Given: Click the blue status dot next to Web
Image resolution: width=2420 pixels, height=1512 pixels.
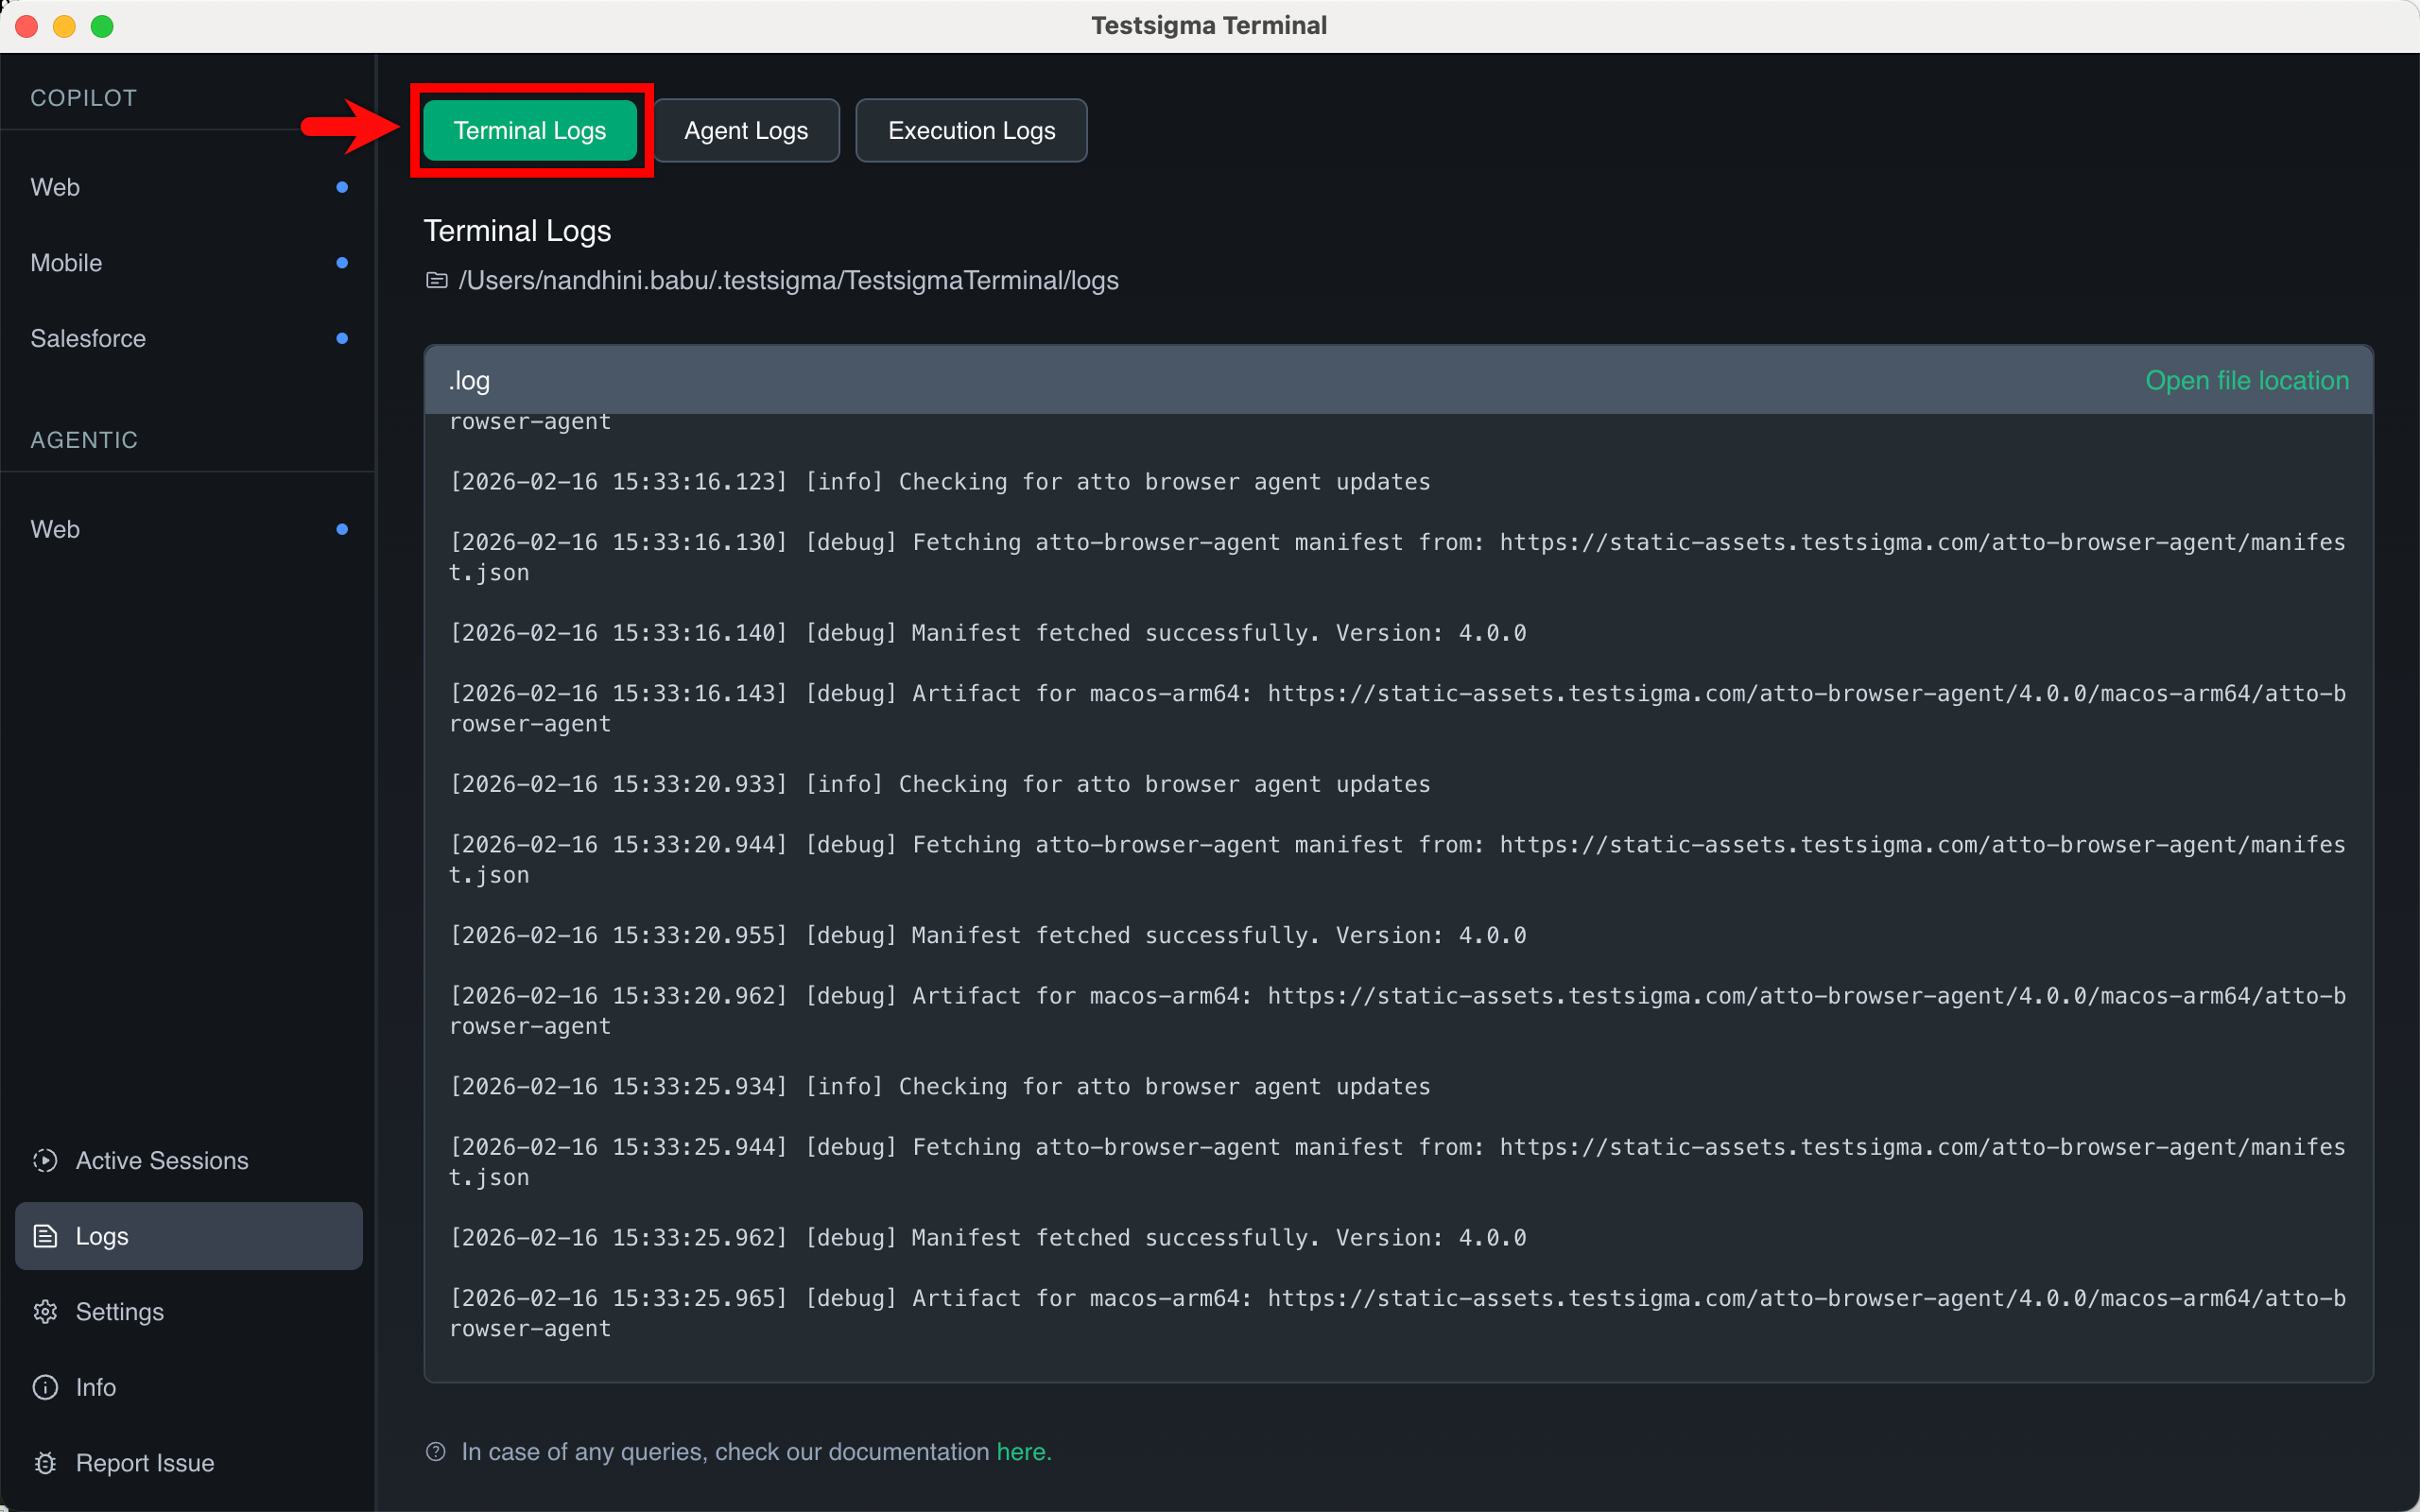Looking at the screenshot, I should pos(343,187).
